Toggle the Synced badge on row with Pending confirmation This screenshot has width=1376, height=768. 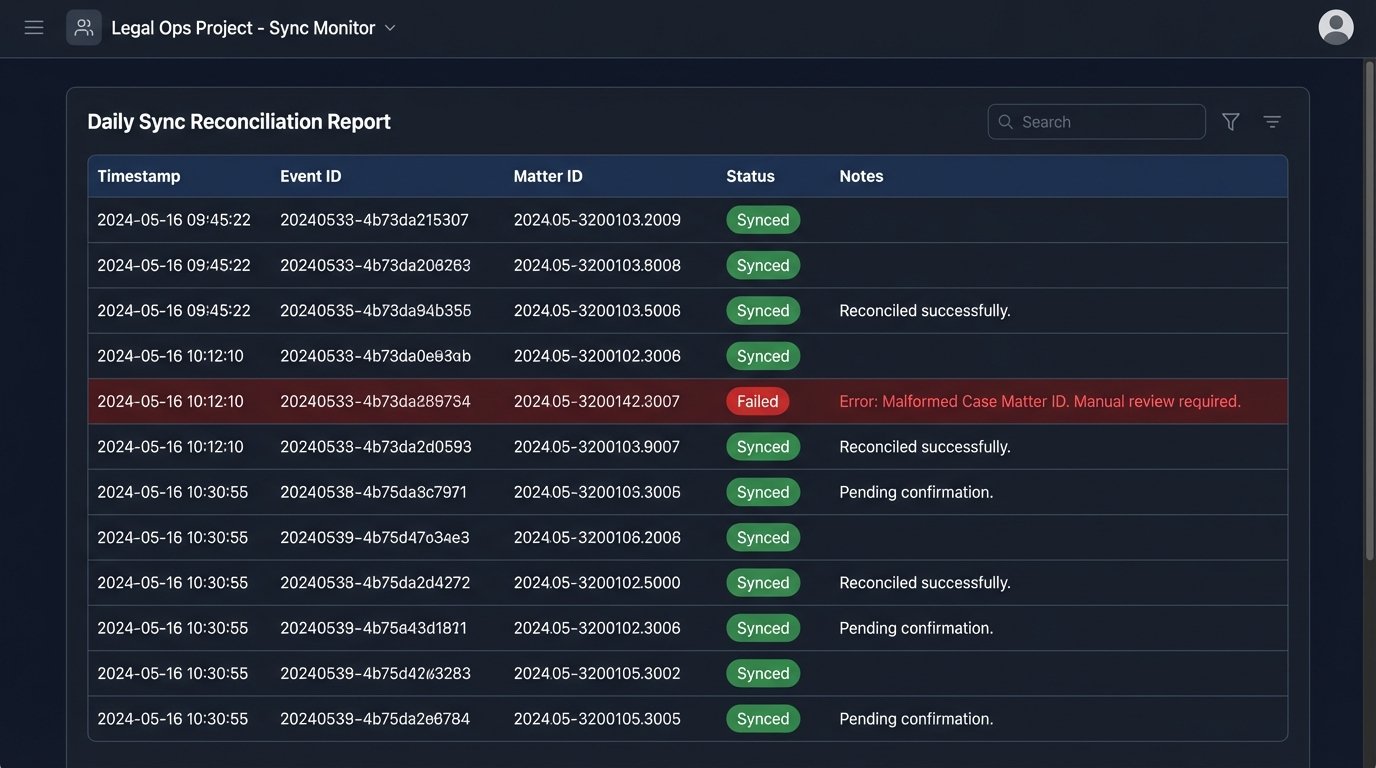point(762,491)
